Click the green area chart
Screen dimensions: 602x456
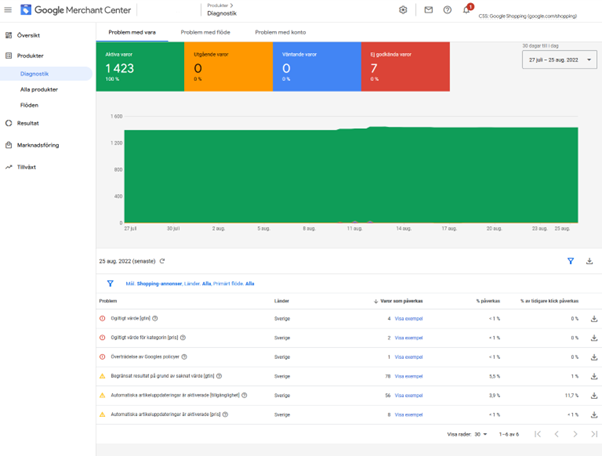tap(351, 175)
